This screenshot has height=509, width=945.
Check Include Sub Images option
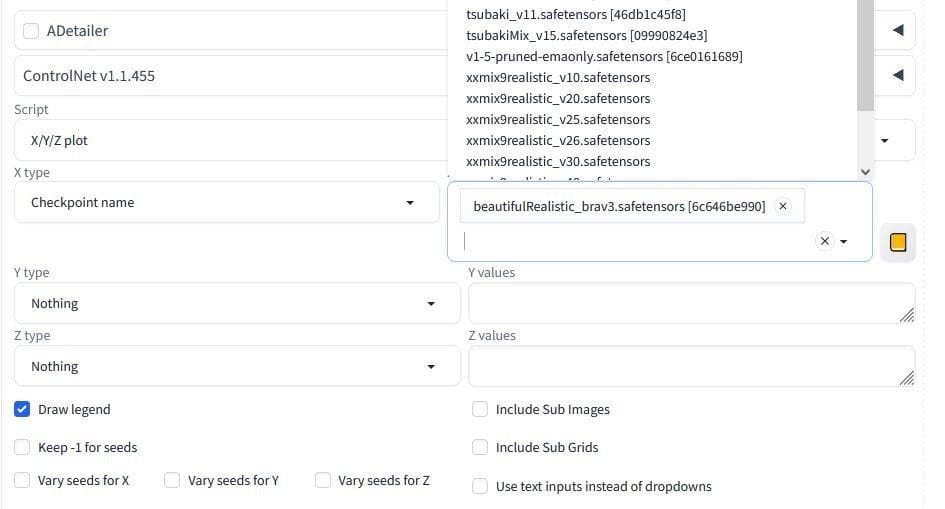(480, 409)
